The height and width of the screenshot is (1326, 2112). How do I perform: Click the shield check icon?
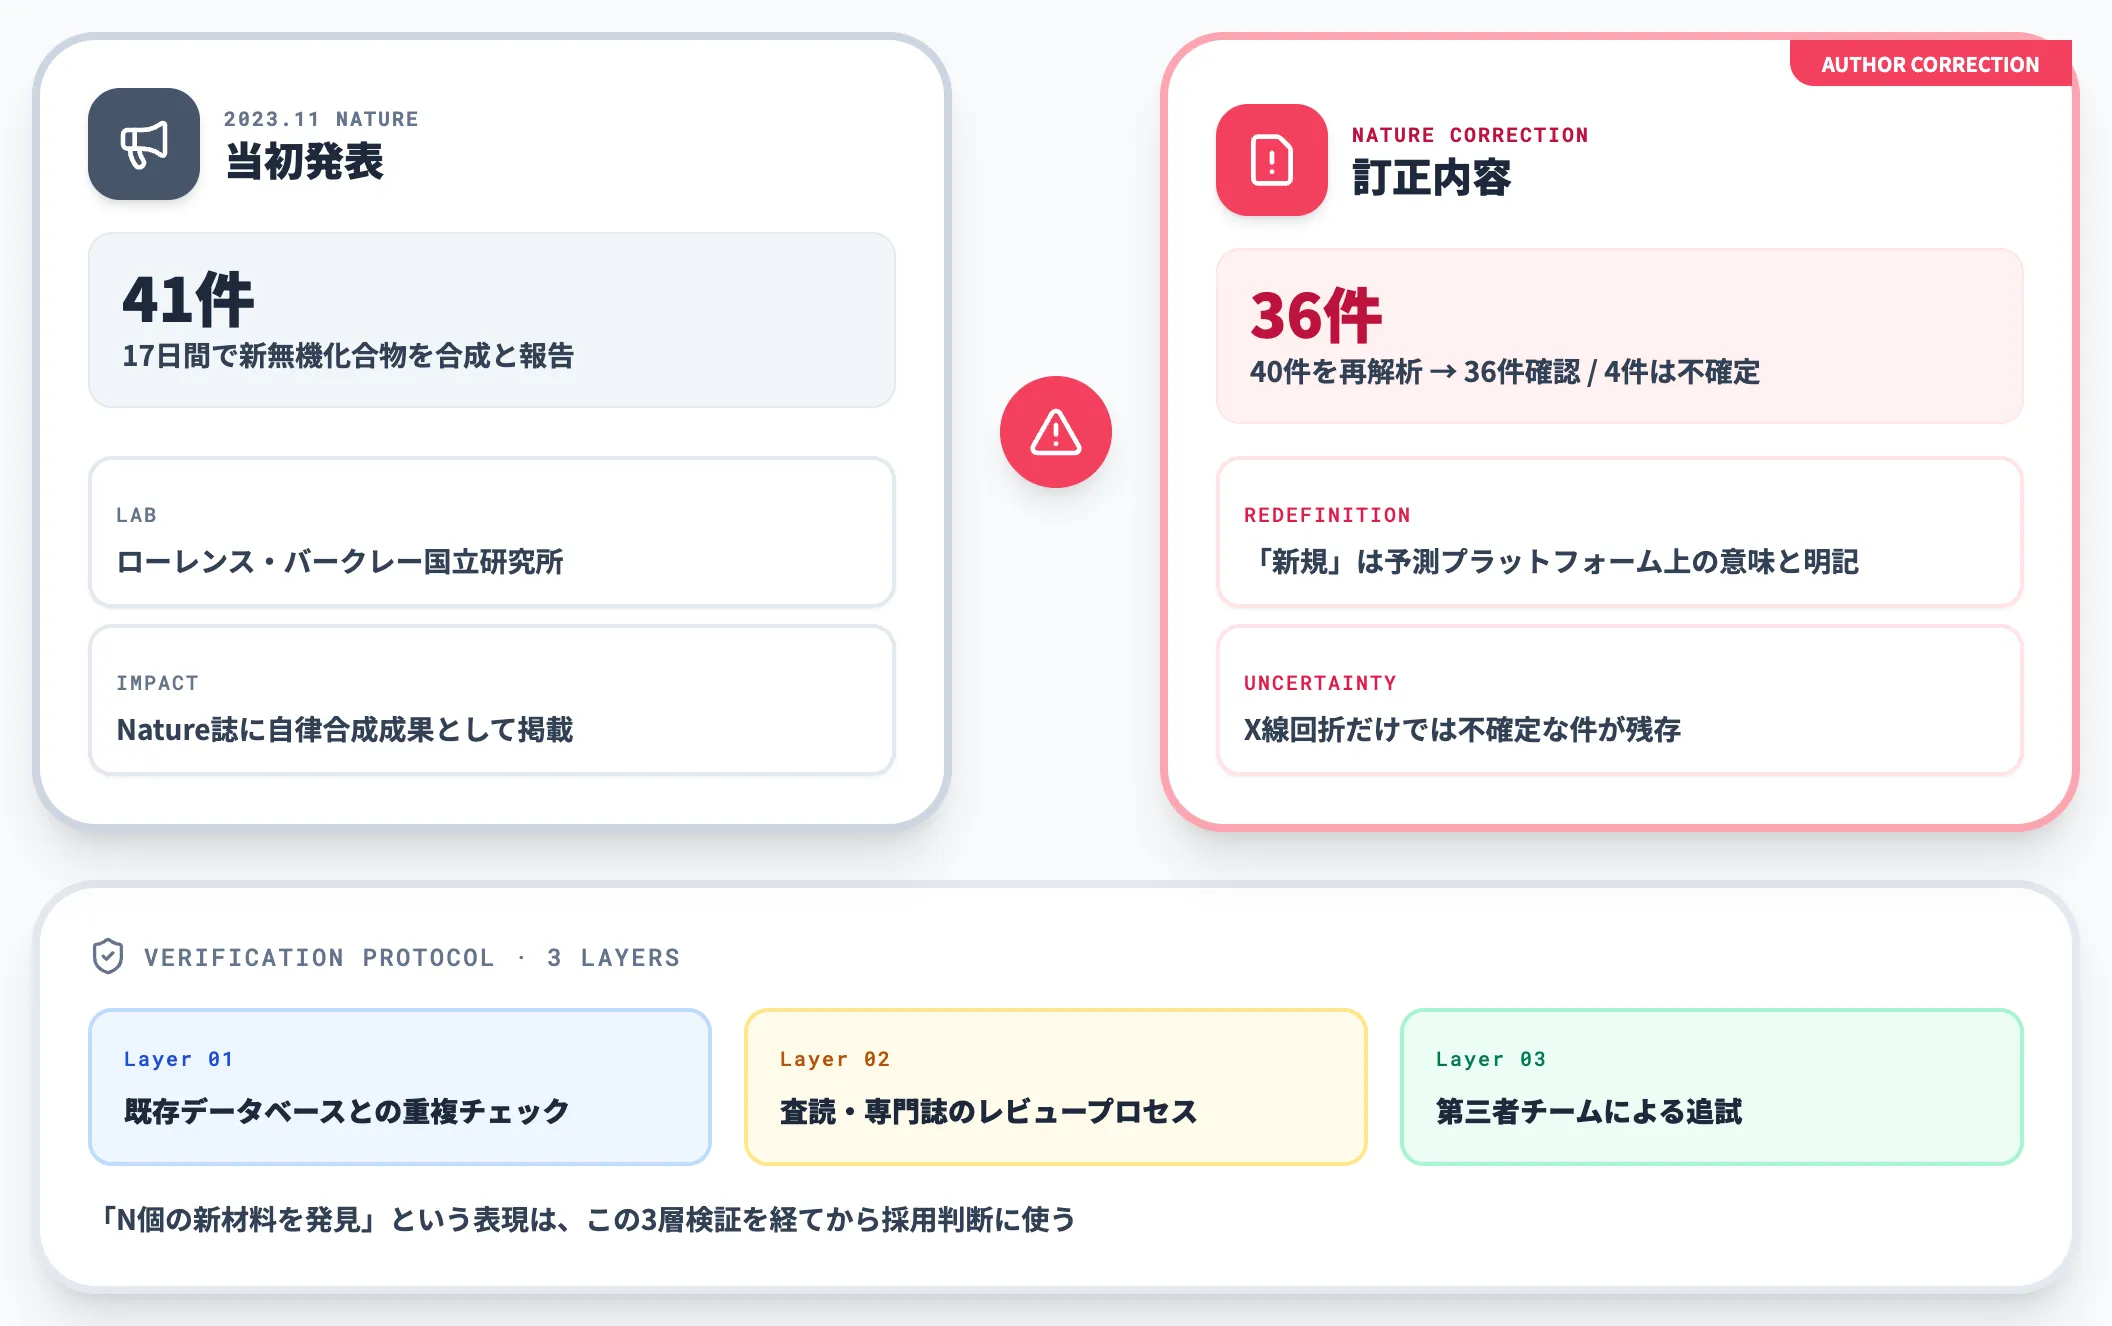pyautogui.click(x=108, y=957)
